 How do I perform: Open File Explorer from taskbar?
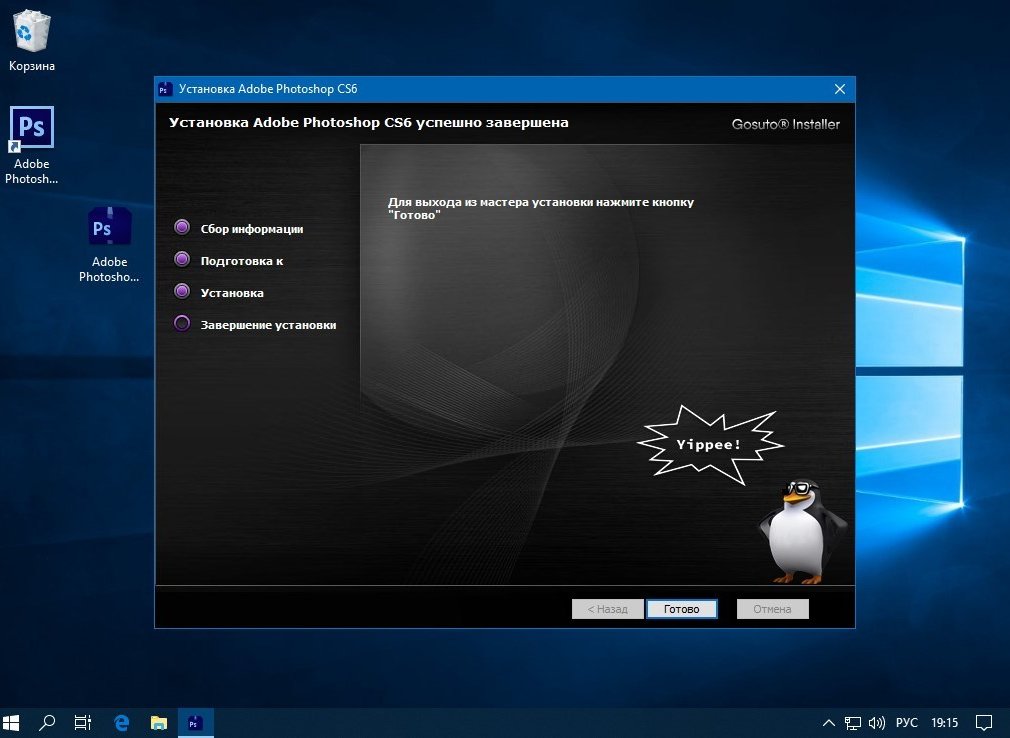pyautogui.click(x=158, y=723)
